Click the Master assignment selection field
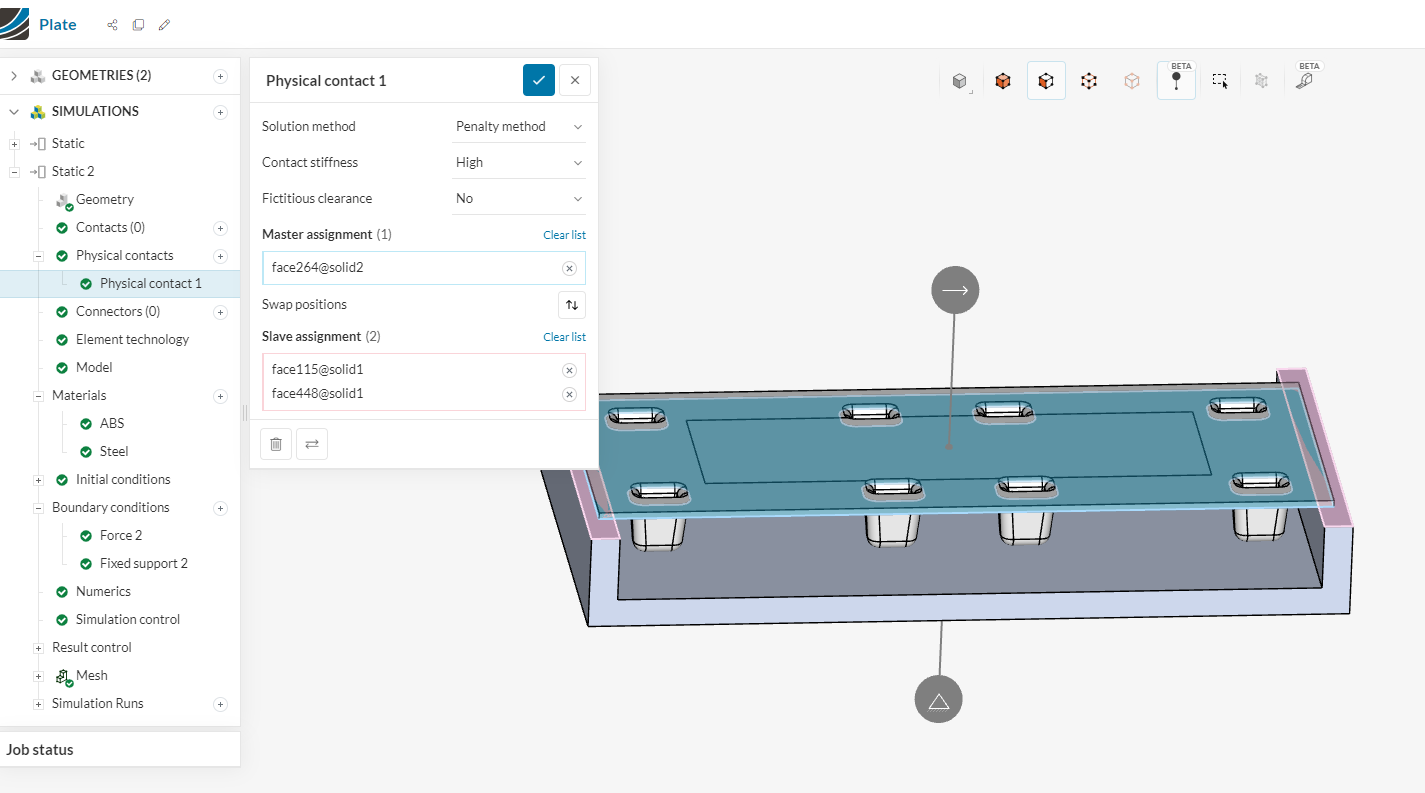This screenshot has width=1425, height=793. [410, 268]
